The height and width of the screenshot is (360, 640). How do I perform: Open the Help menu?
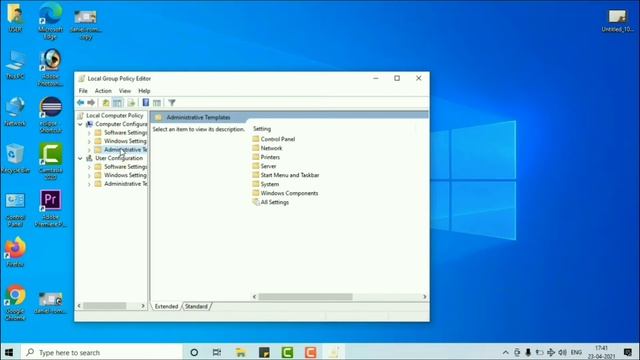(144, 91)
